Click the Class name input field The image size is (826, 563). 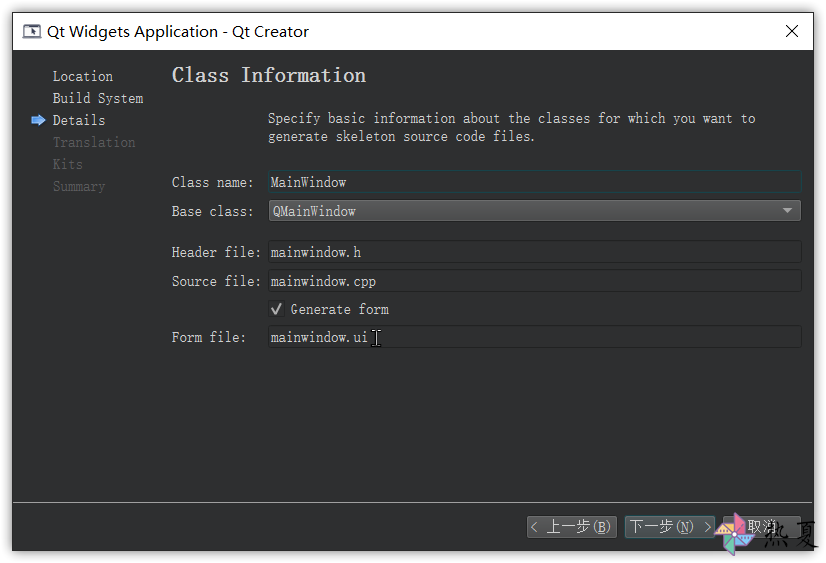(535, 182)
